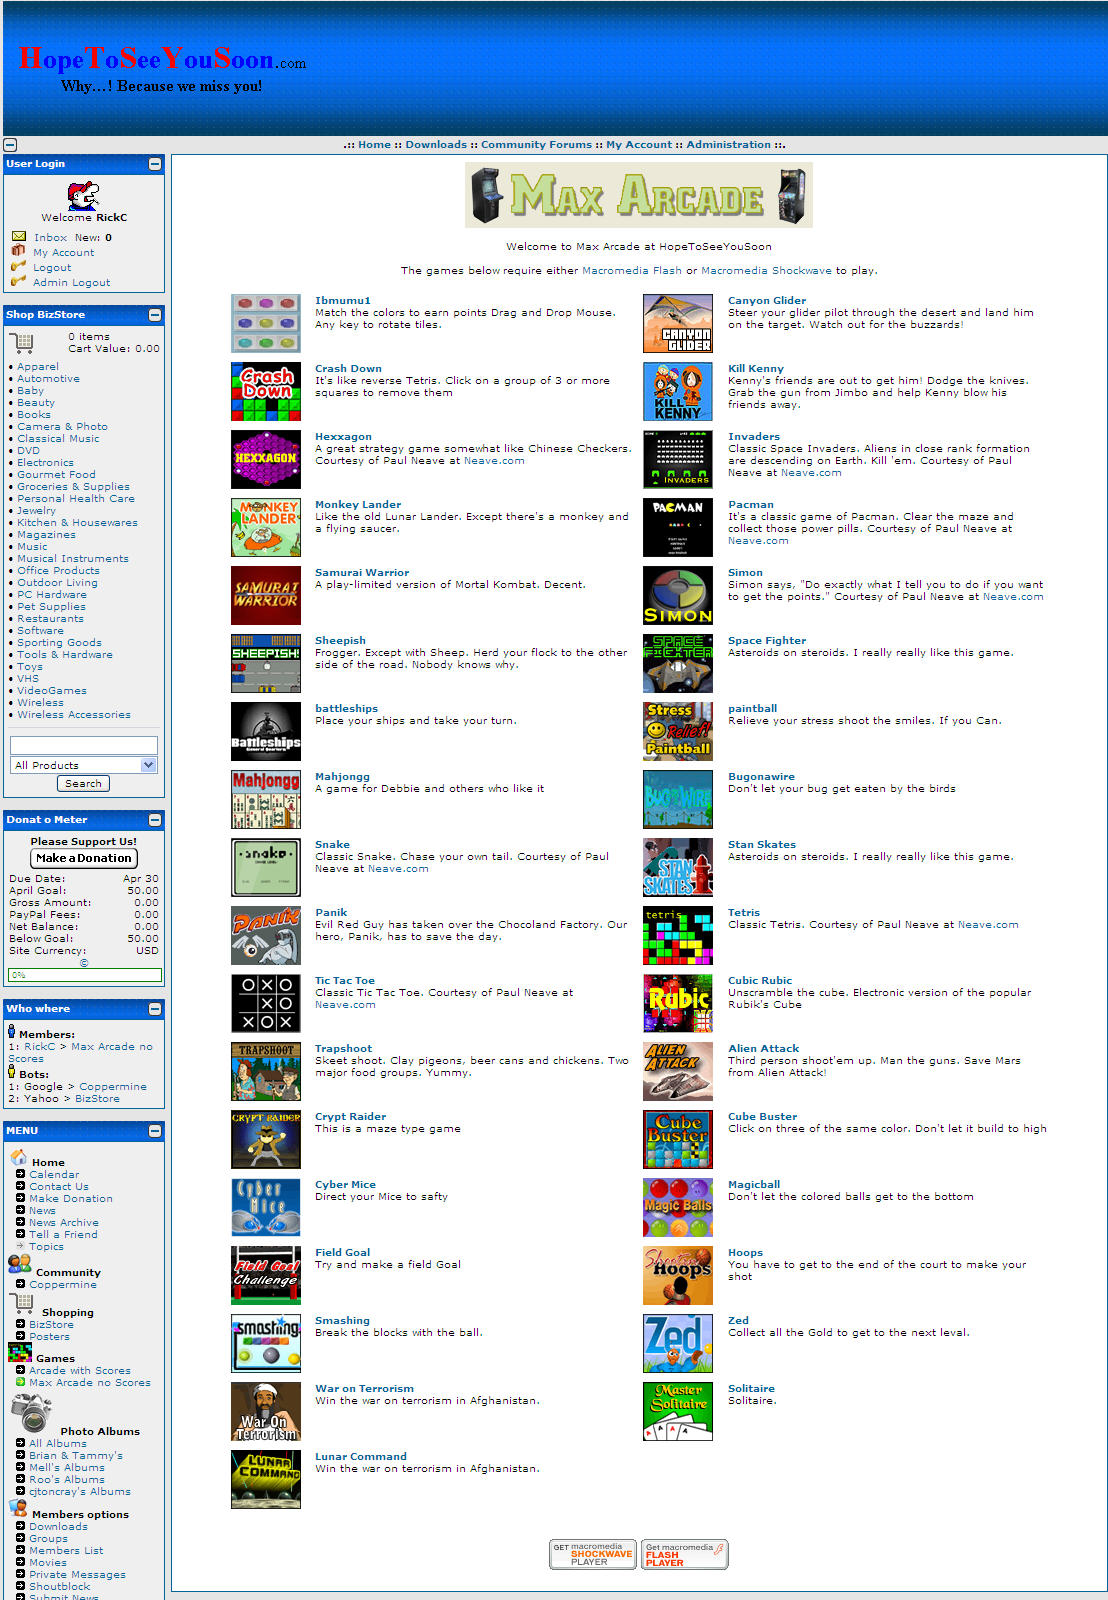Open Canyon Glider game icon
Image resolution: width=1108 pixels, height=1600 pixels.
tap(678, 324)
